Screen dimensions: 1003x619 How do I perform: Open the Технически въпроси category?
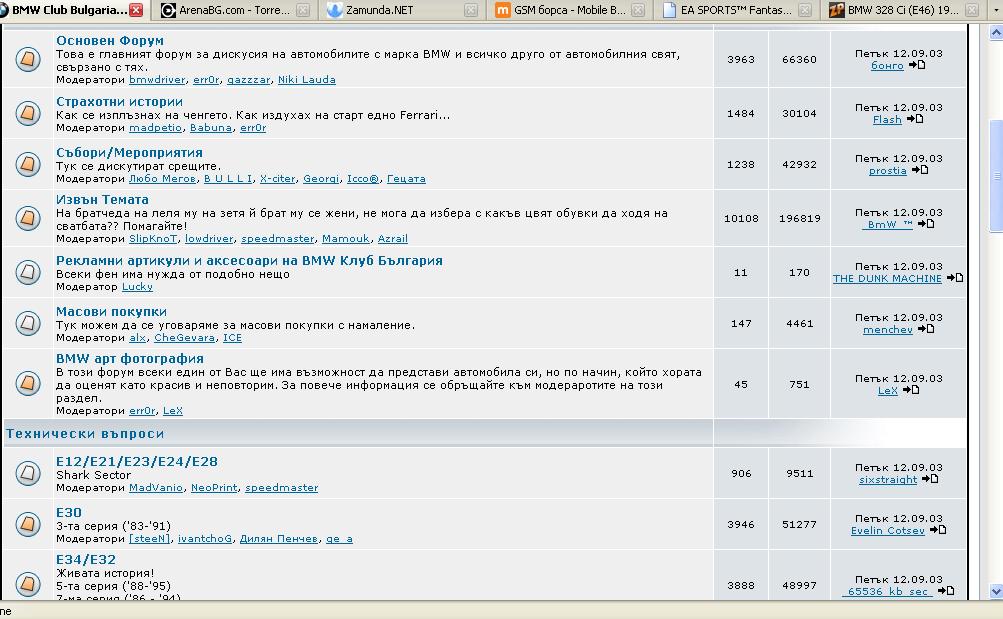point(84,434)
